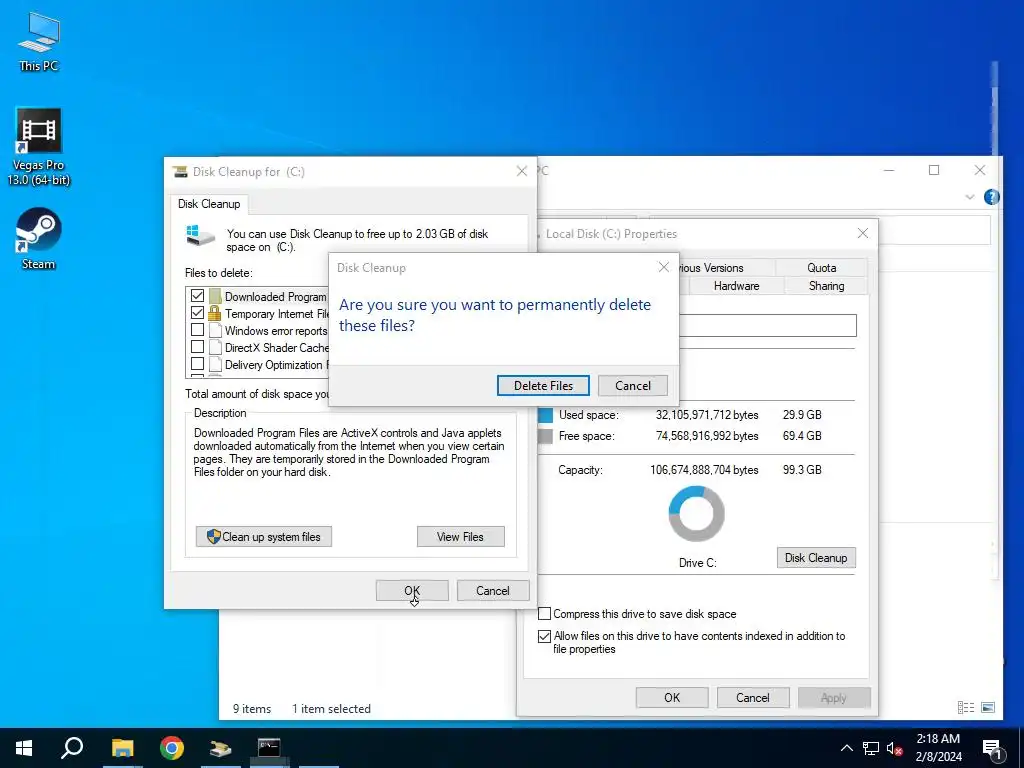Click drive label input field in Properties

(x=767, y=325)
